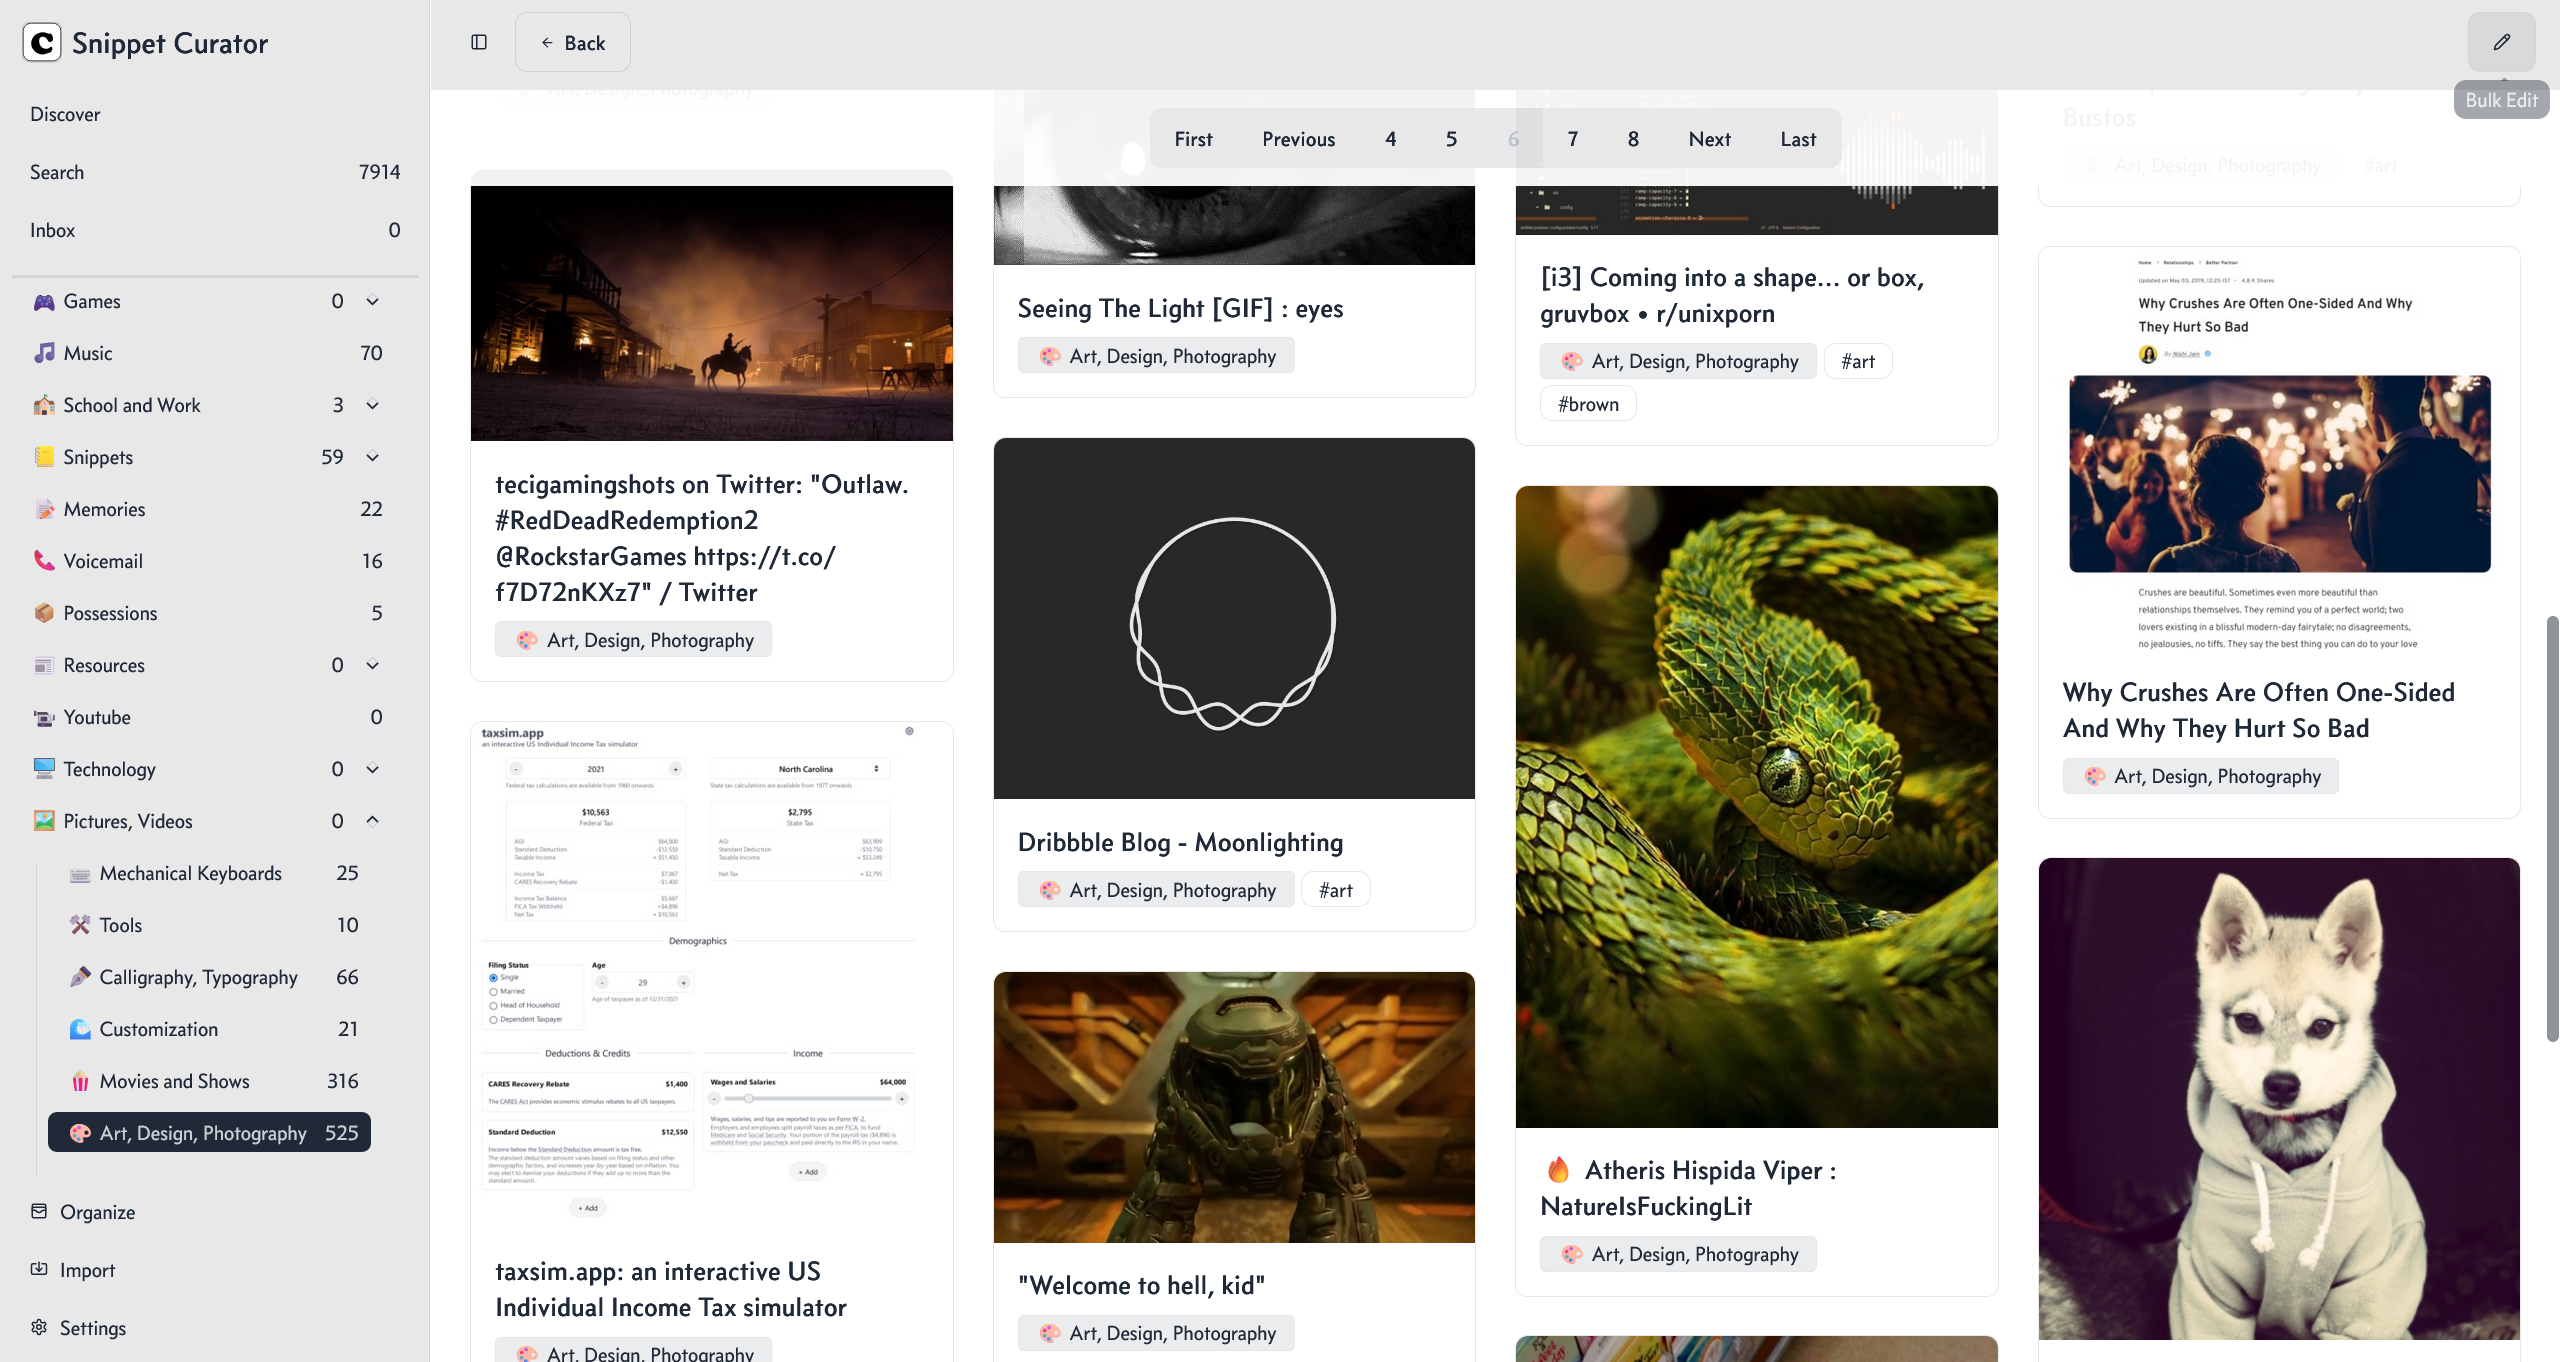Click the Mechanical Keyboards keyboard icon
The image size is (2560, 1362).
(x=80, y=874)
